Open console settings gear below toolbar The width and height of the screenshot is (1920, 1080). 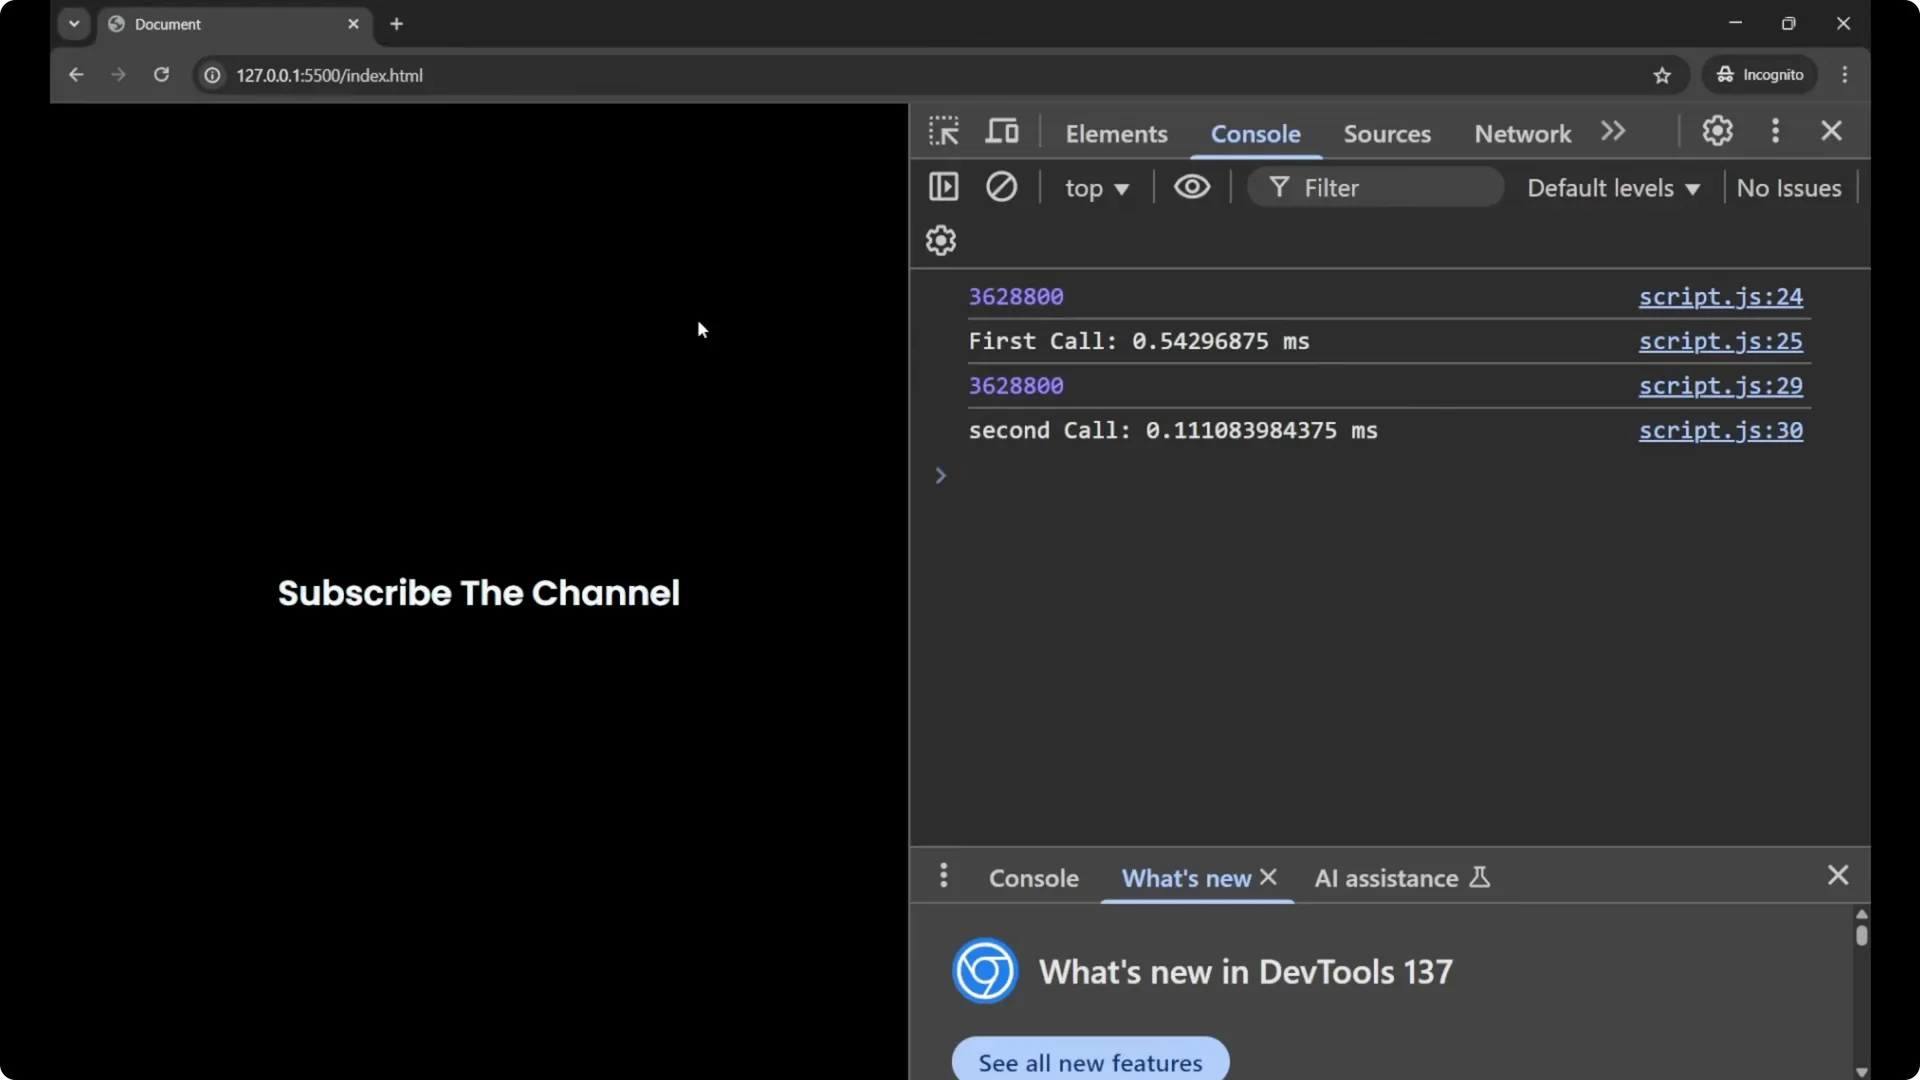[x=940, y=240]
